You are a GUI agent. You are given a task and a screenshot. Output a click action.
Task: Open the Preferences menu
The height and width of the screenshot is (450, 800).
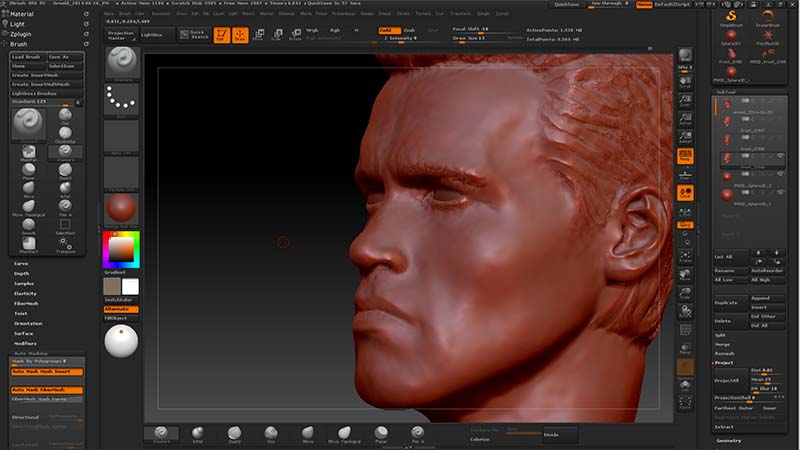[x=343, y=14]
